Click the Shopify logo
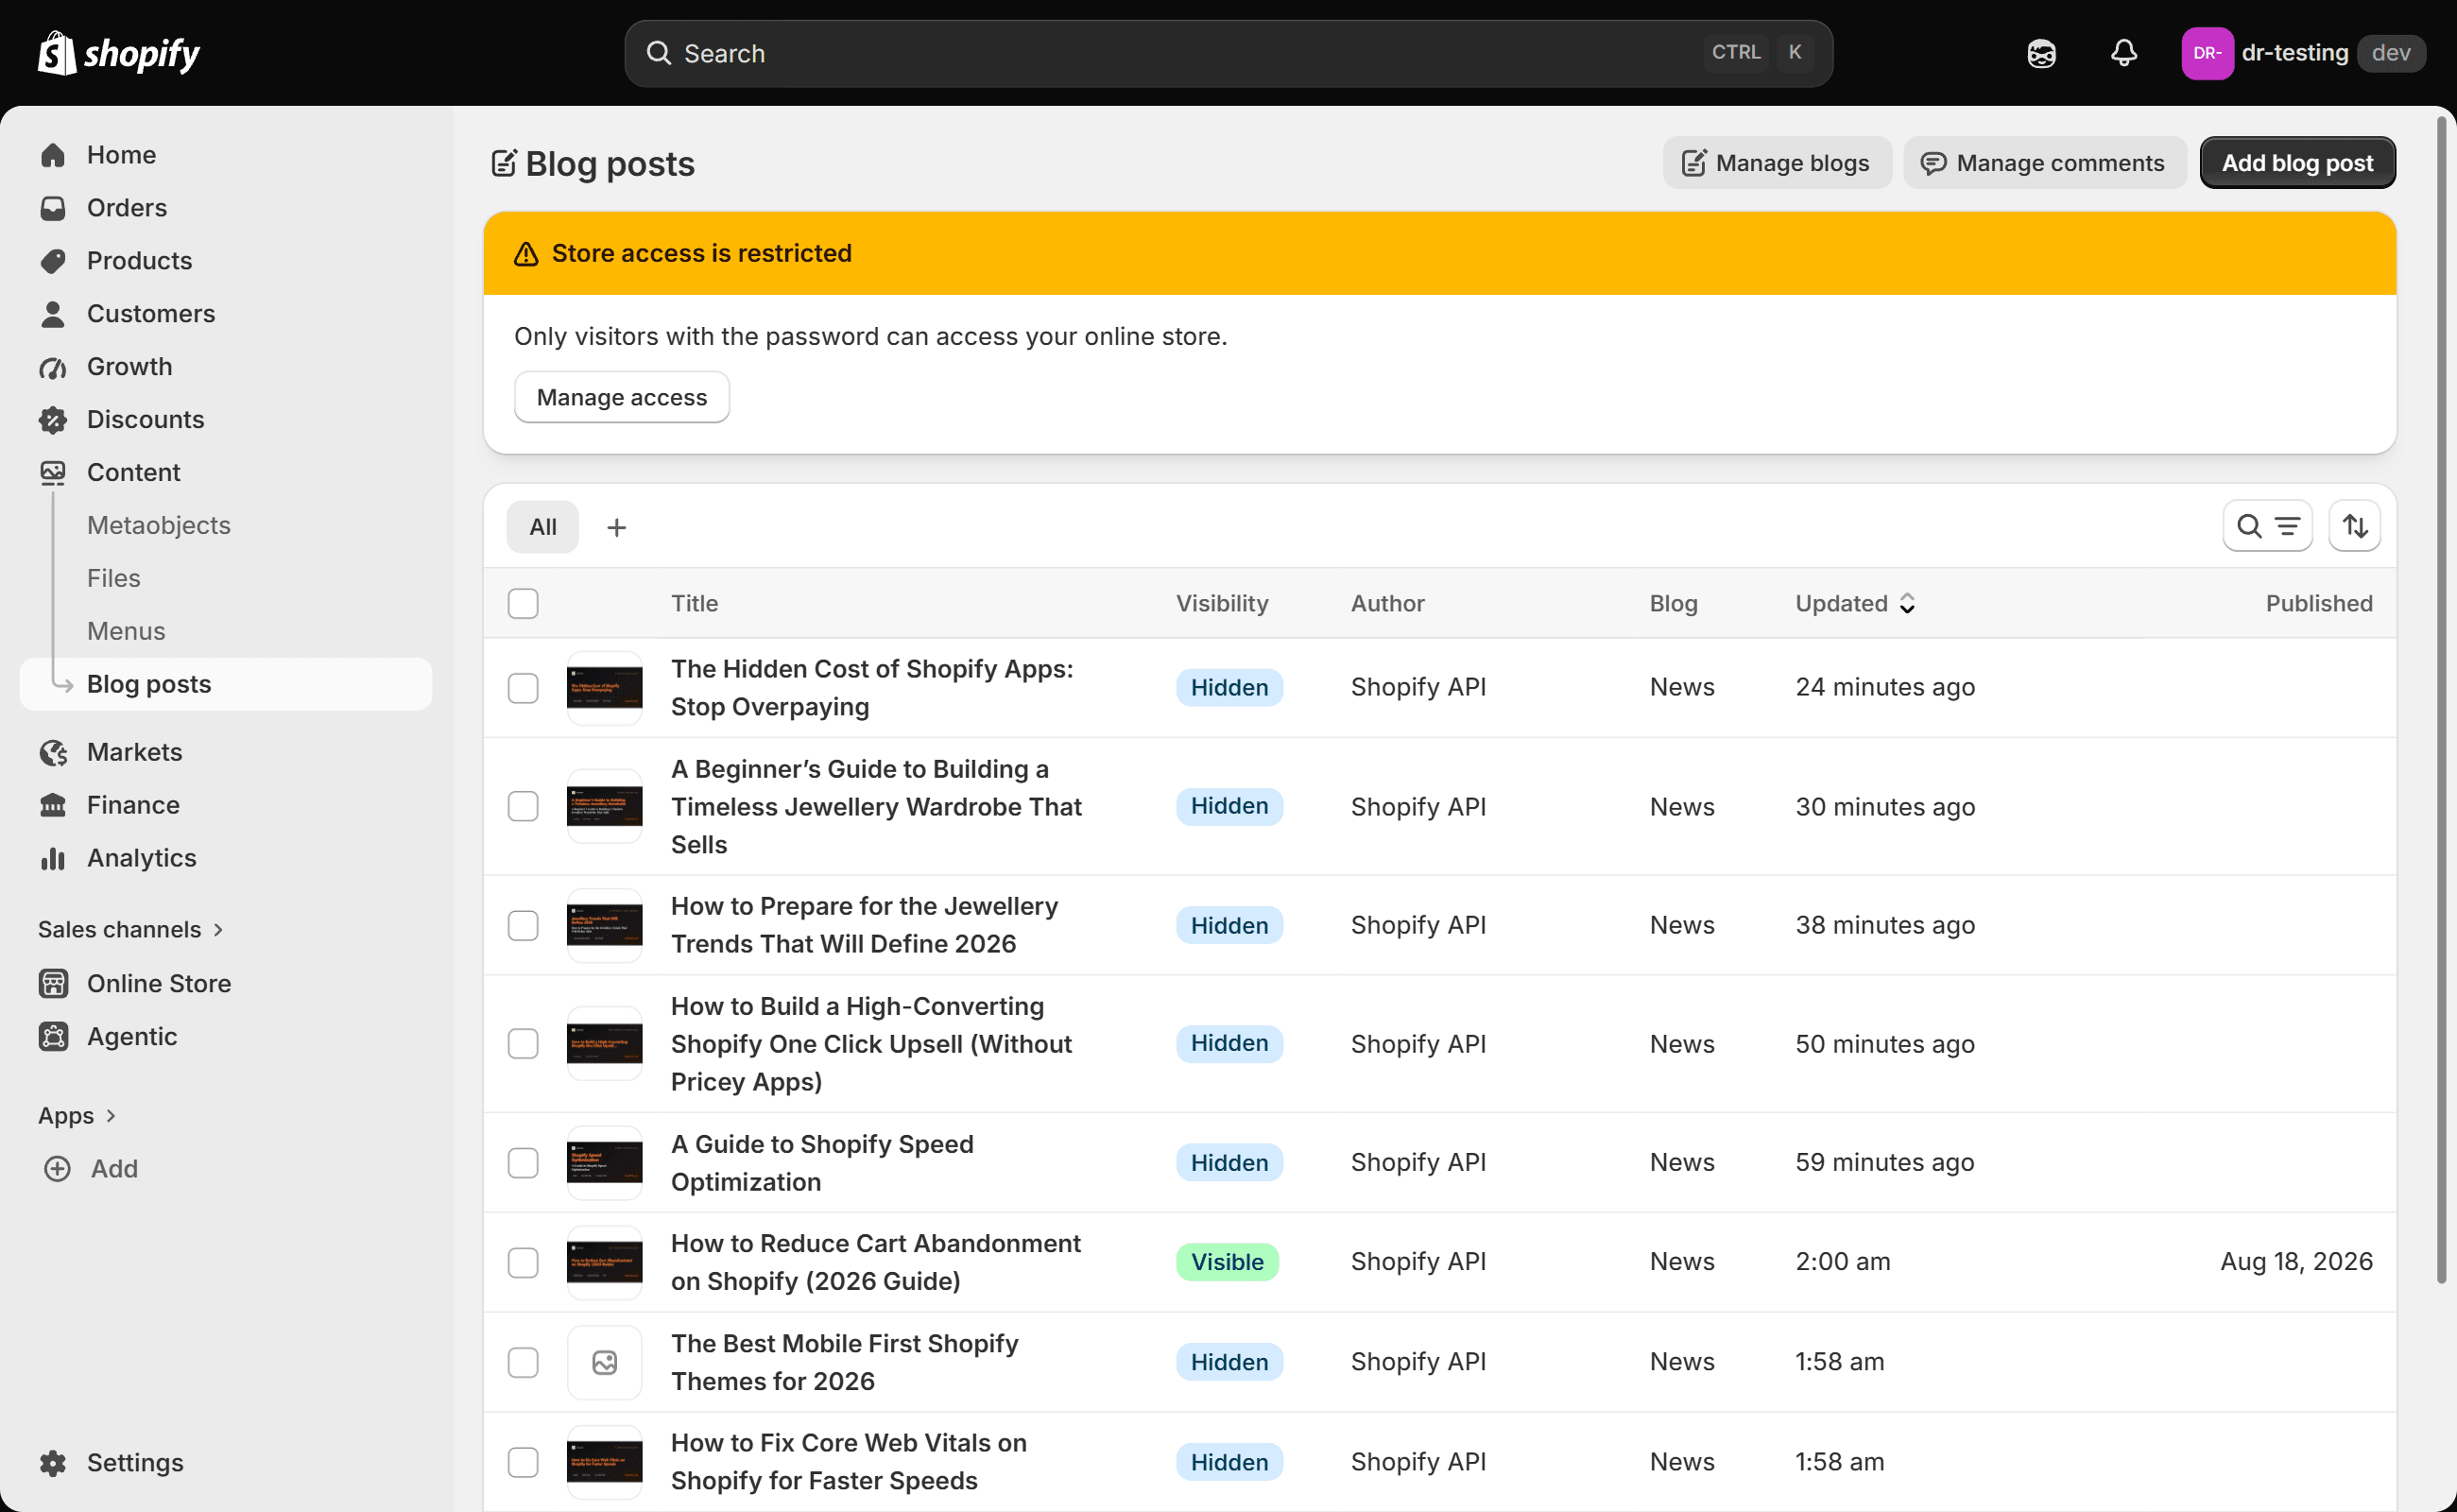 pyautogui.click(x=118, y=53)
